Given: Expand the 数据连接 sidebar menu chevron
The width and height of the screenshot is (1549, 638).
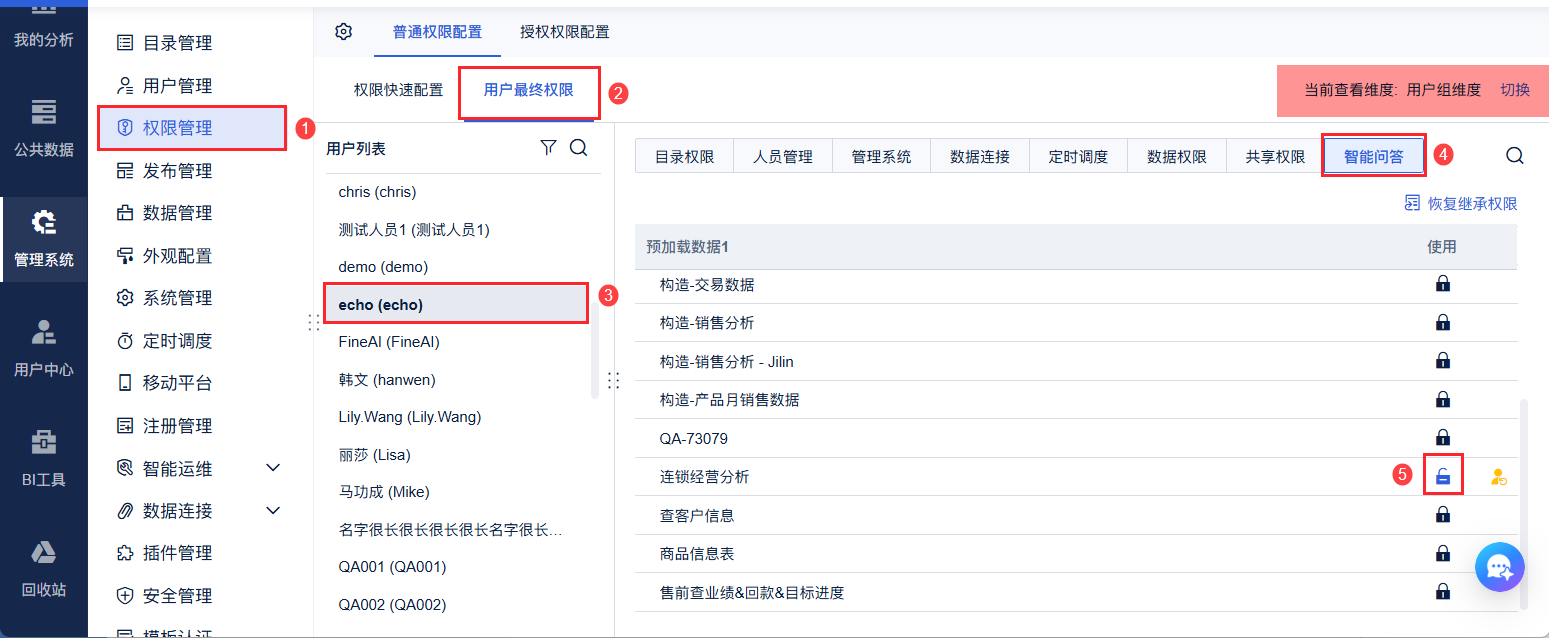Looking at the screenshot, I should click(x=273, y=511).
